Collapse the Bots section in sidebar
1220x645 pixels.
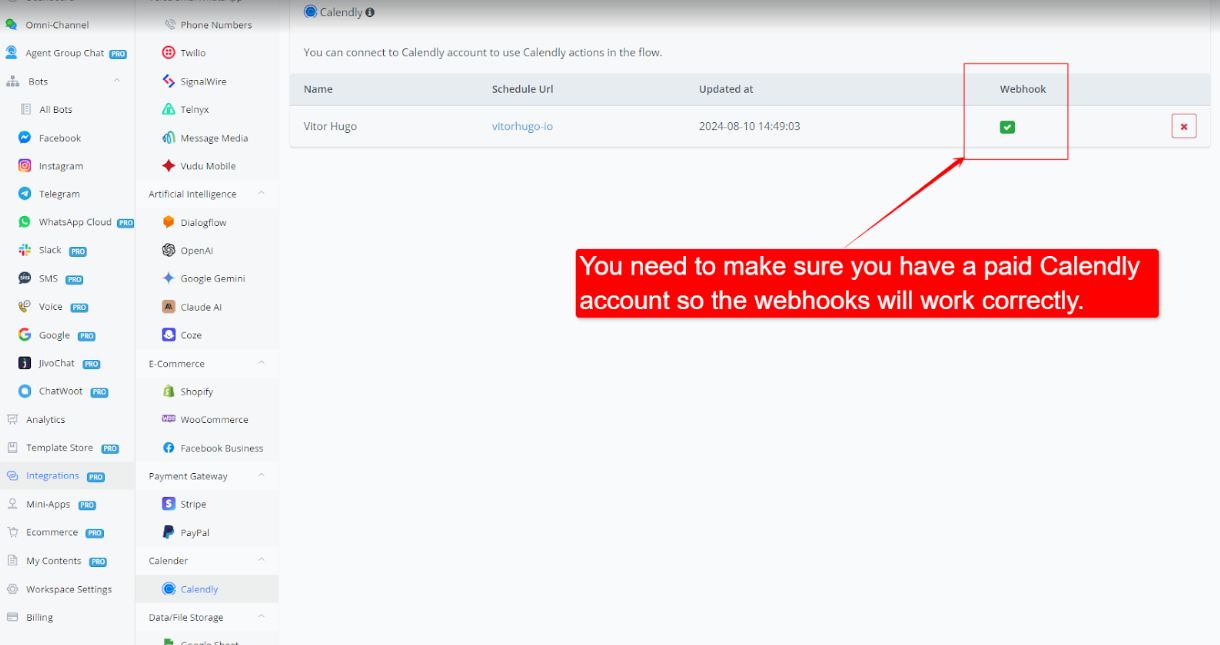(117, 81)
